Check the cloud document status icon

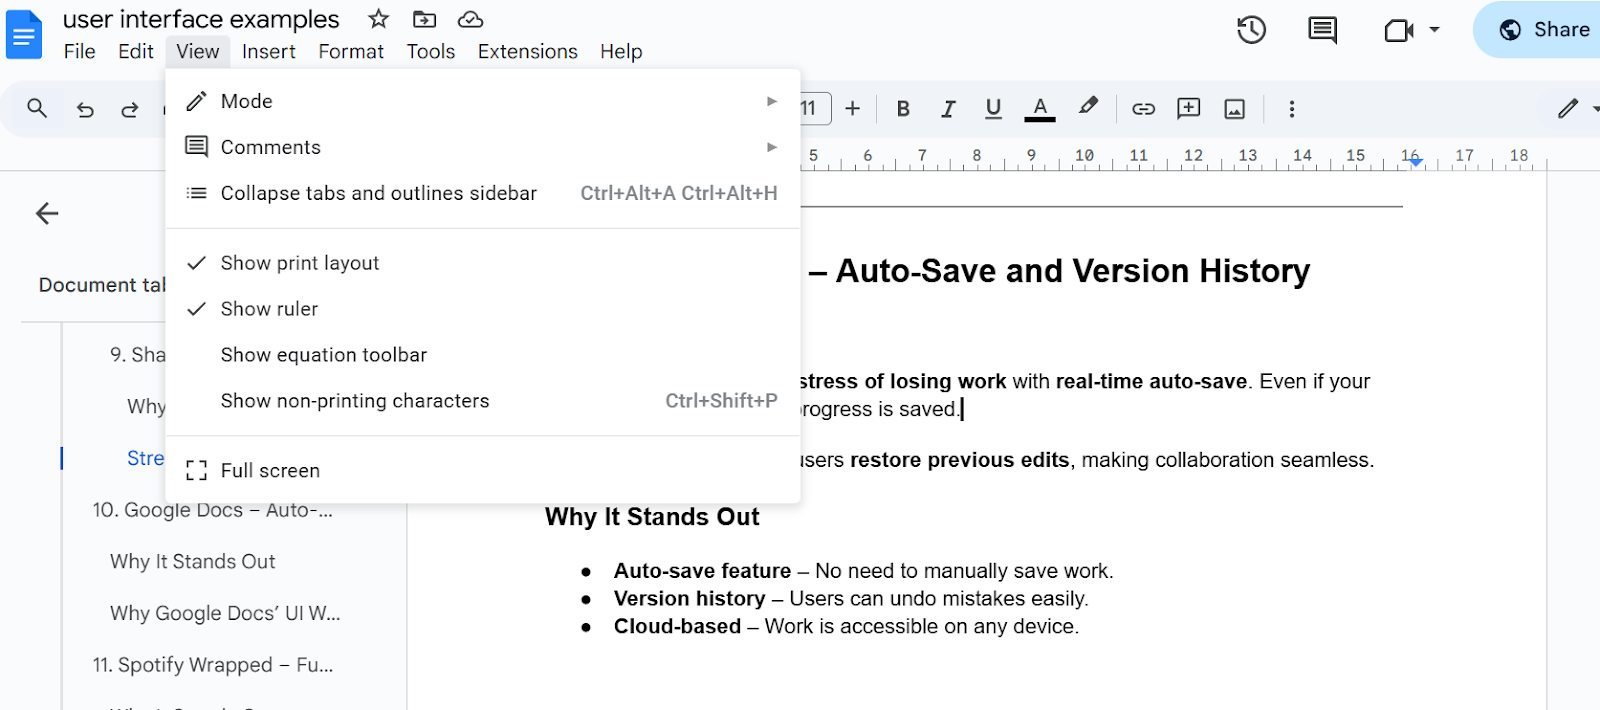click(x=470, y=19)
